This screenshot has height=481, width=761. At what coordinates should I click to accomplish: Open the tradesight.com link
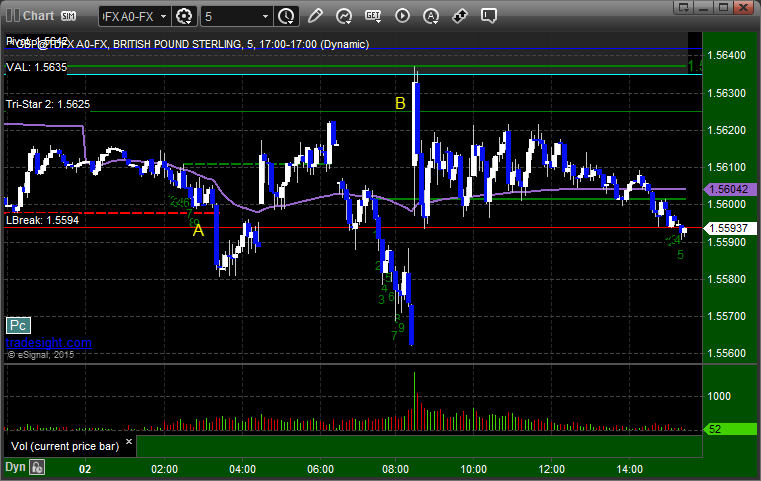49,343
